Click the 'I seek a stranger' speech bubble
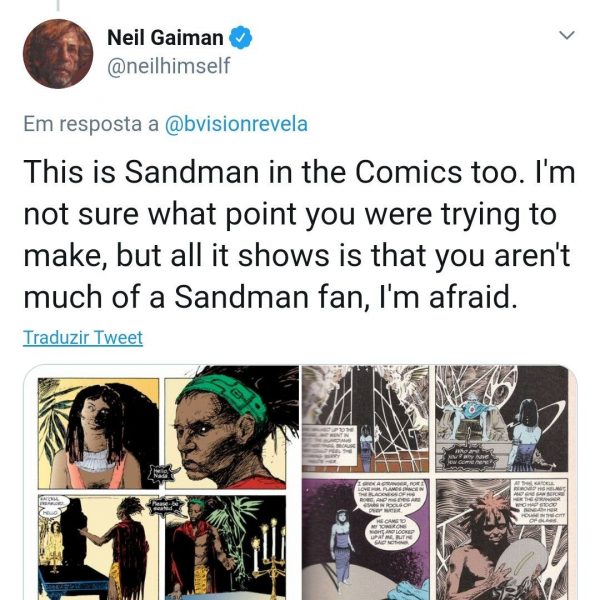Screen dimensions: 600x600 coord(390,496)
